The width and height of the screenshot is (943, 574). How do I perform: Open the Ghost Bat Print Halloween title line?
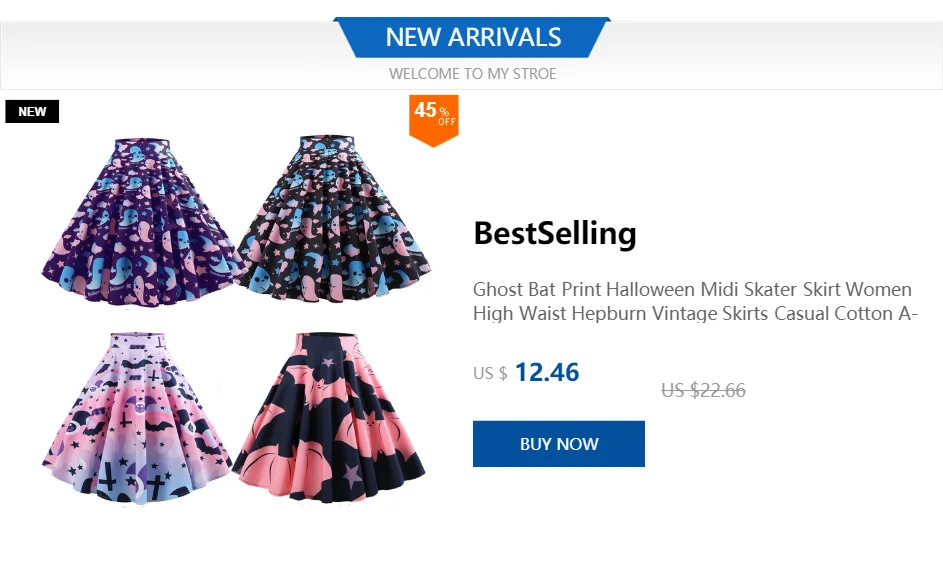coord(692,290)
